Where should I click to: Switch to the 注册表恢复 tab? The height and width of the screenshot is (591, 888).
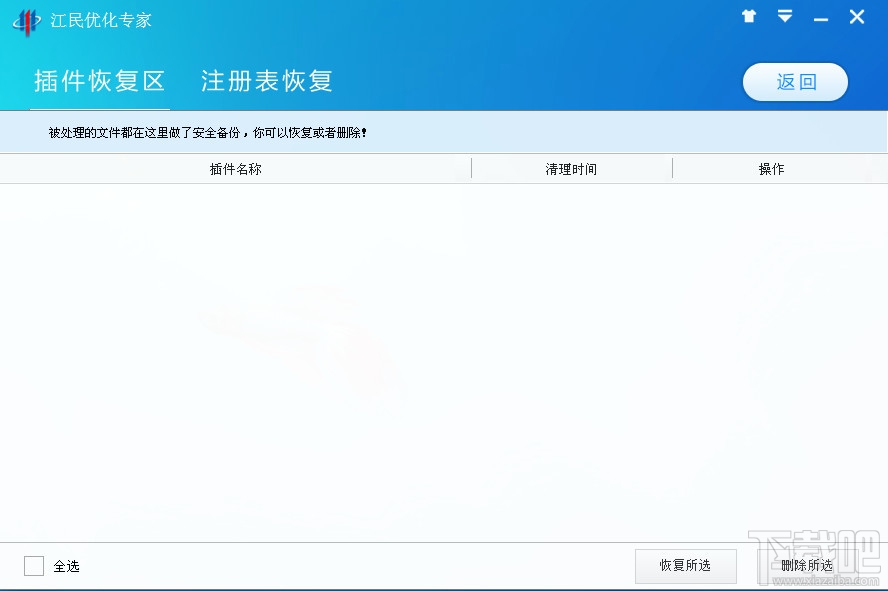266,82
